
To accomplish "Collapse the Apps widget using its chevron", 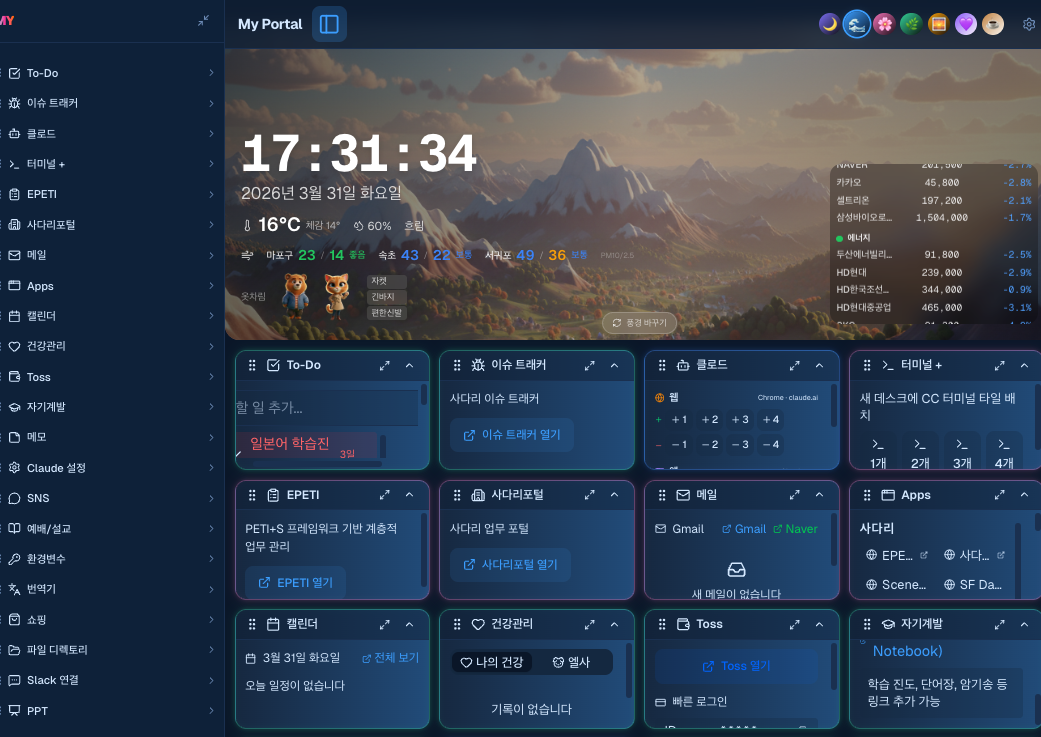I will click(1023, 495).
